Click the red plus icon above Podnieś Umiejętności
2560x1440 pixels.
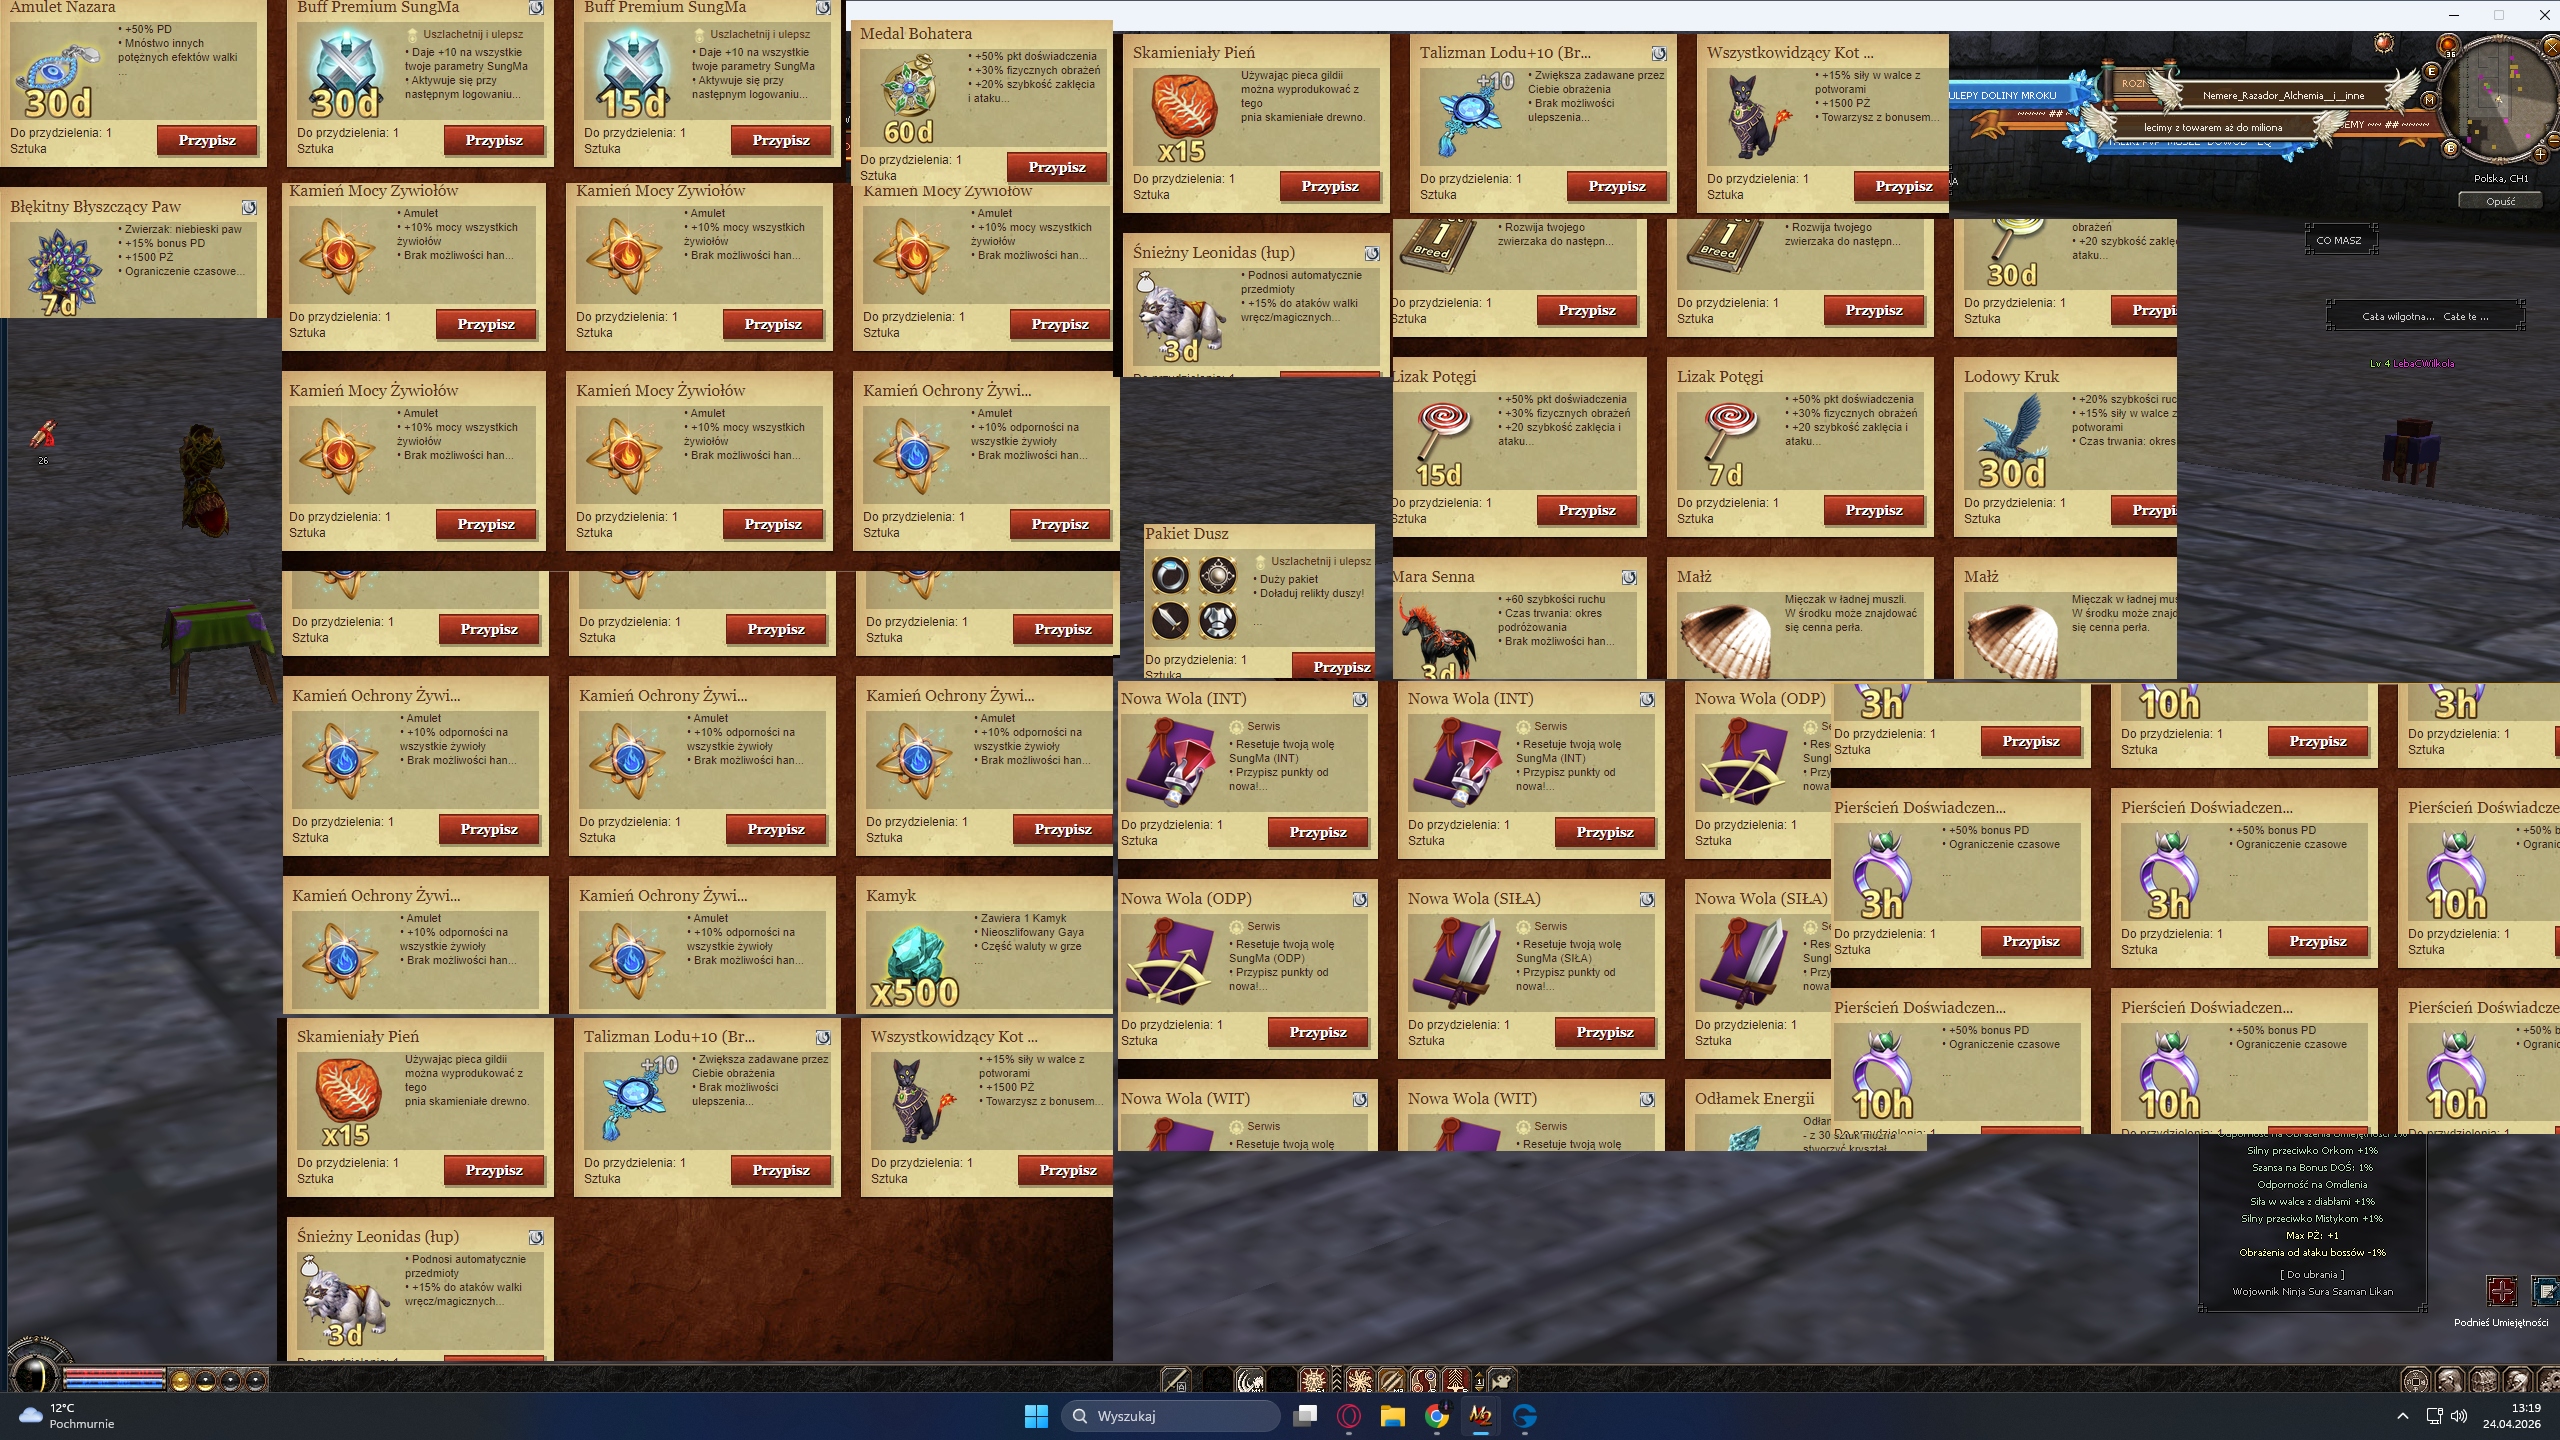pos(2501,1291)
